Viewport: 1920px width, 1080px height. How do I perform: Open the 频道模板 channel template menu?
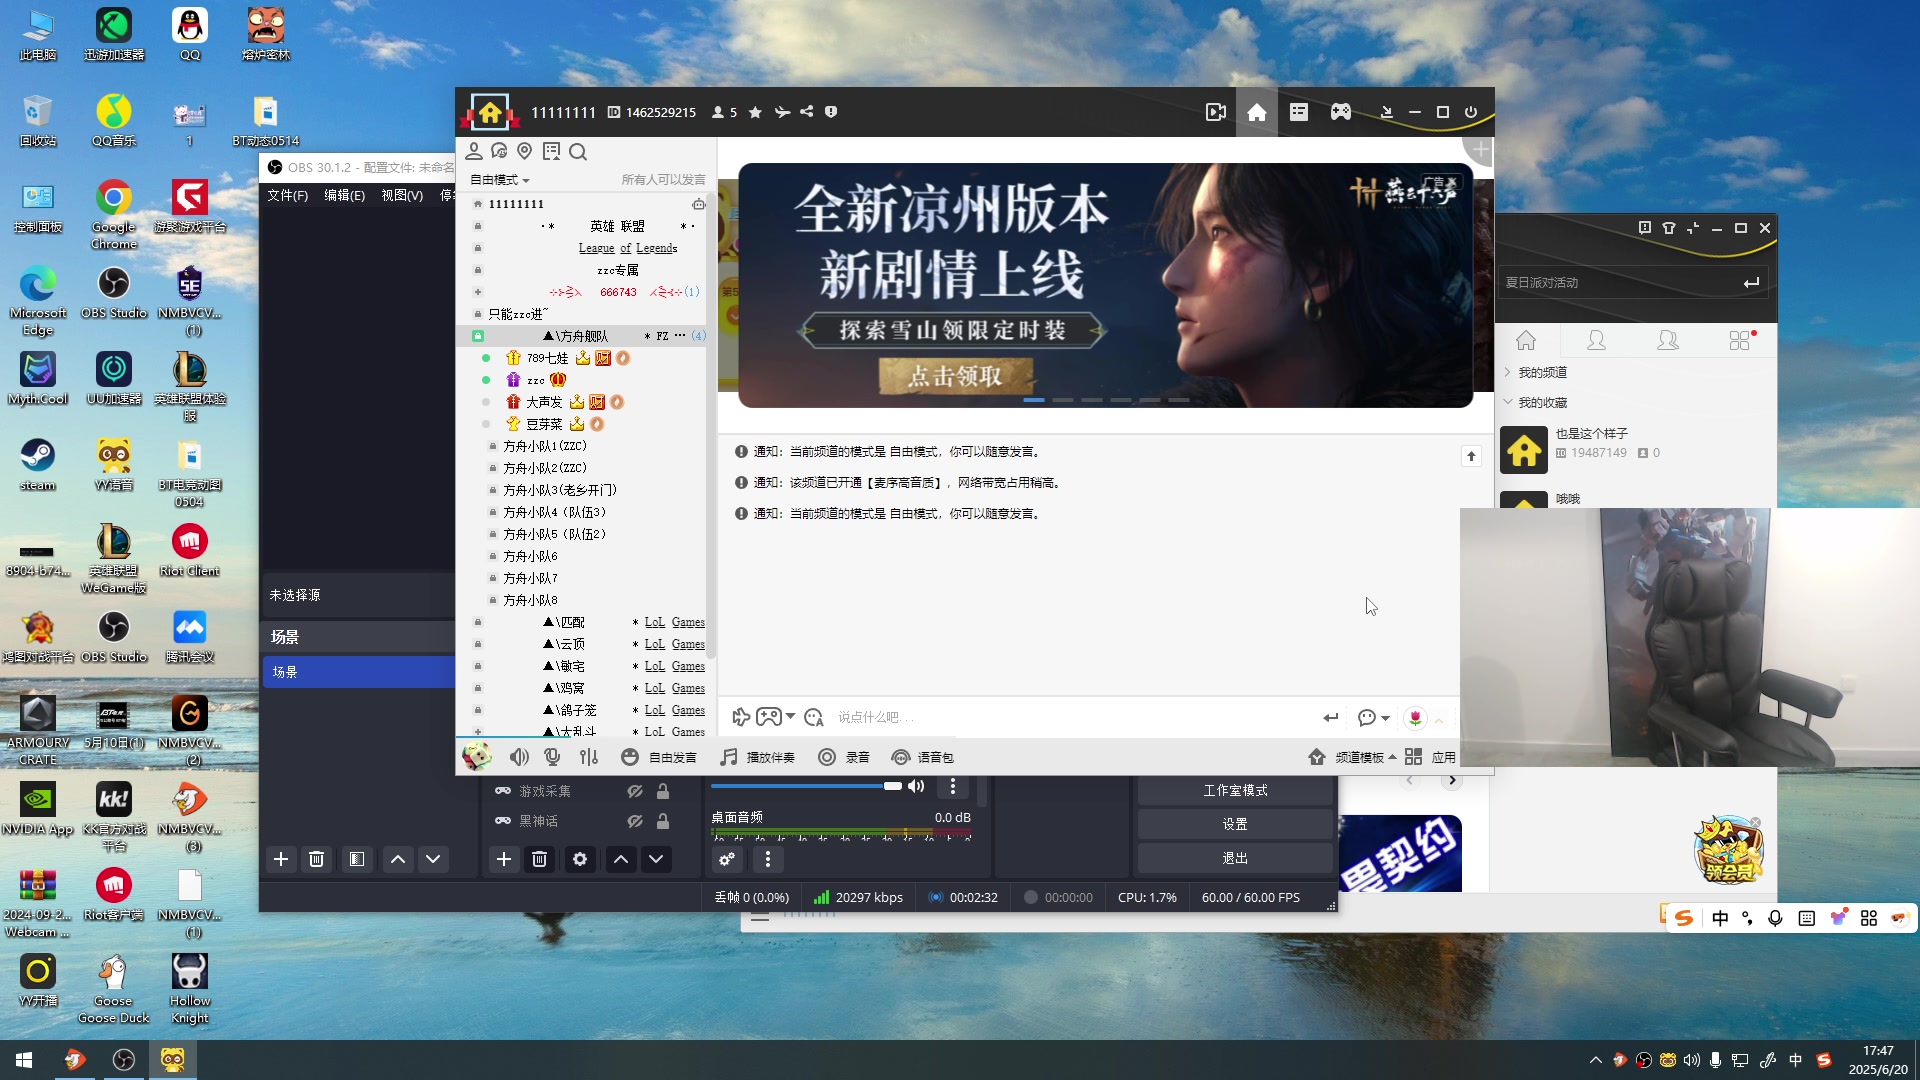1352,757
